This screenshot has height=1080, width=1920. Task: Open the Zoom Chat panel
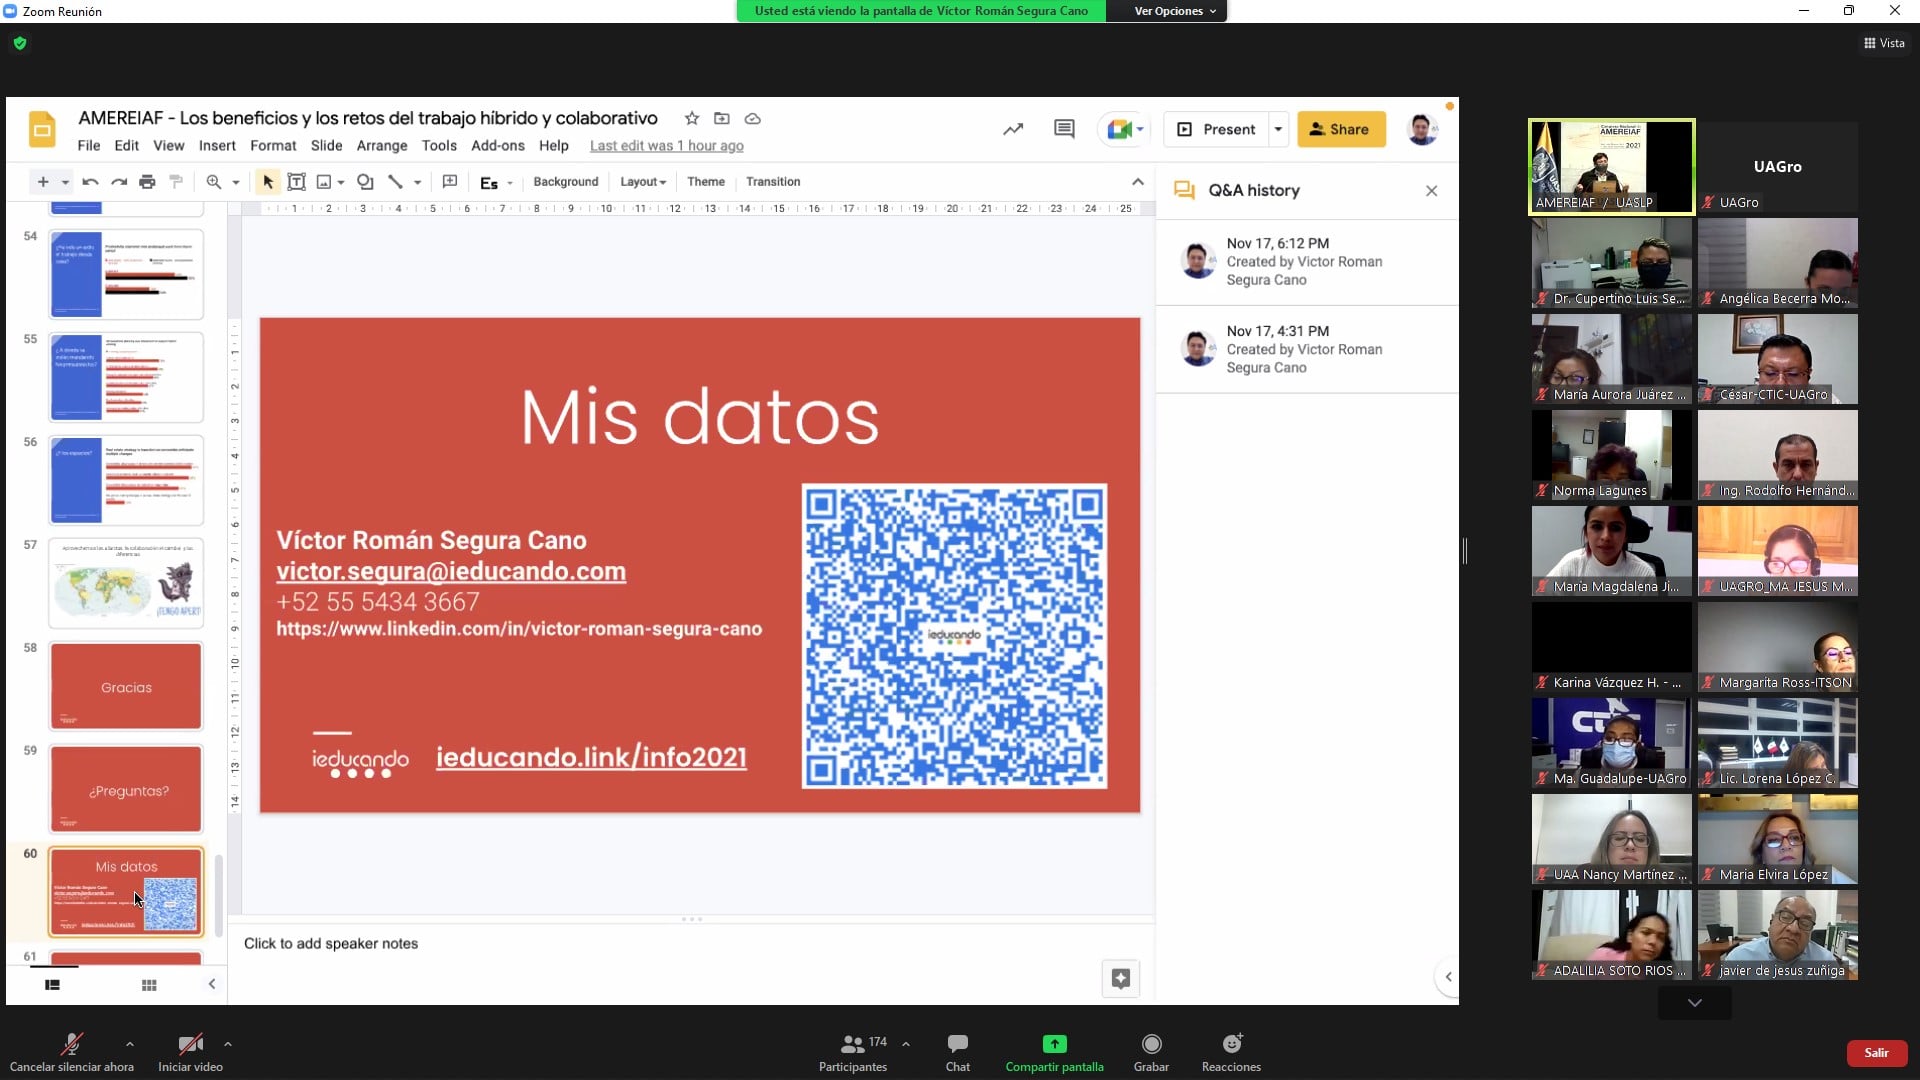(957, 1052)
